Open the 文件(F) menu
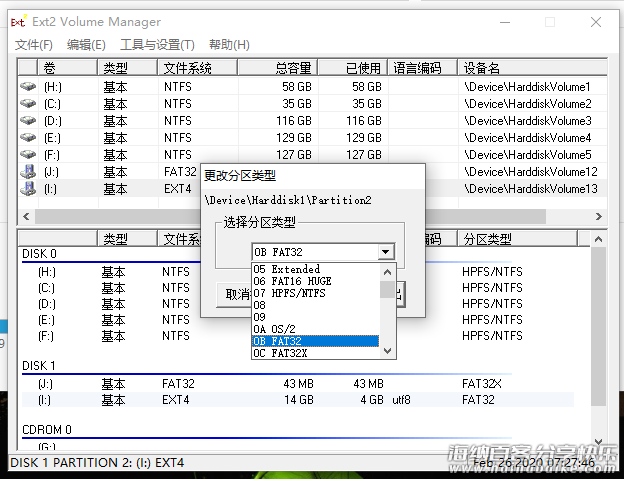The image size is (624, 479). pyautogui.click(x=34, y=45)
